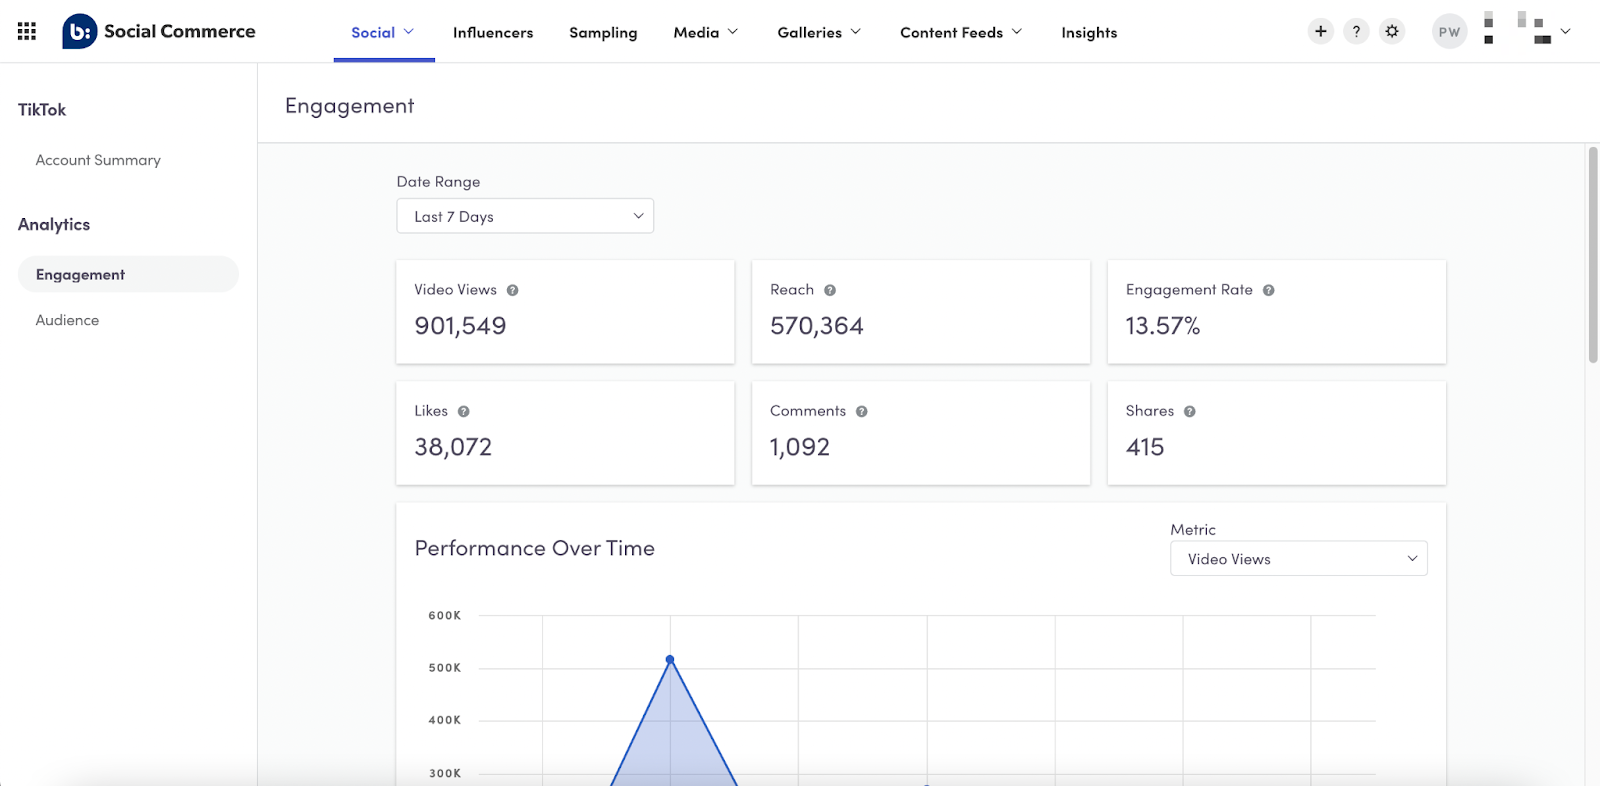The width and height of the screenshot is (1600, 786).
Task: Click the chart peak data point
Action: pos(670,659)
